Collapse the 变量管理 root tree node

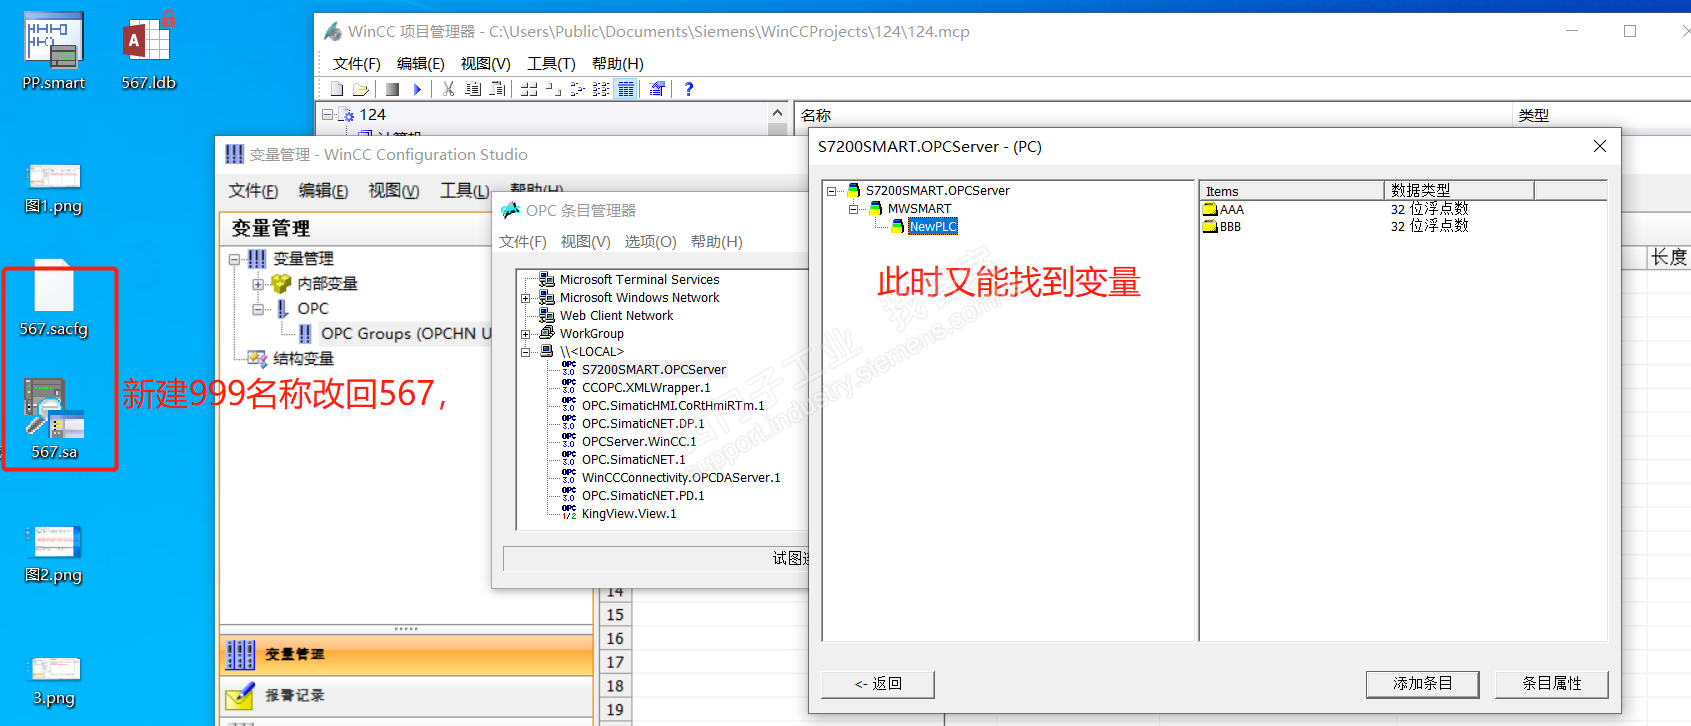pos(234,259)
